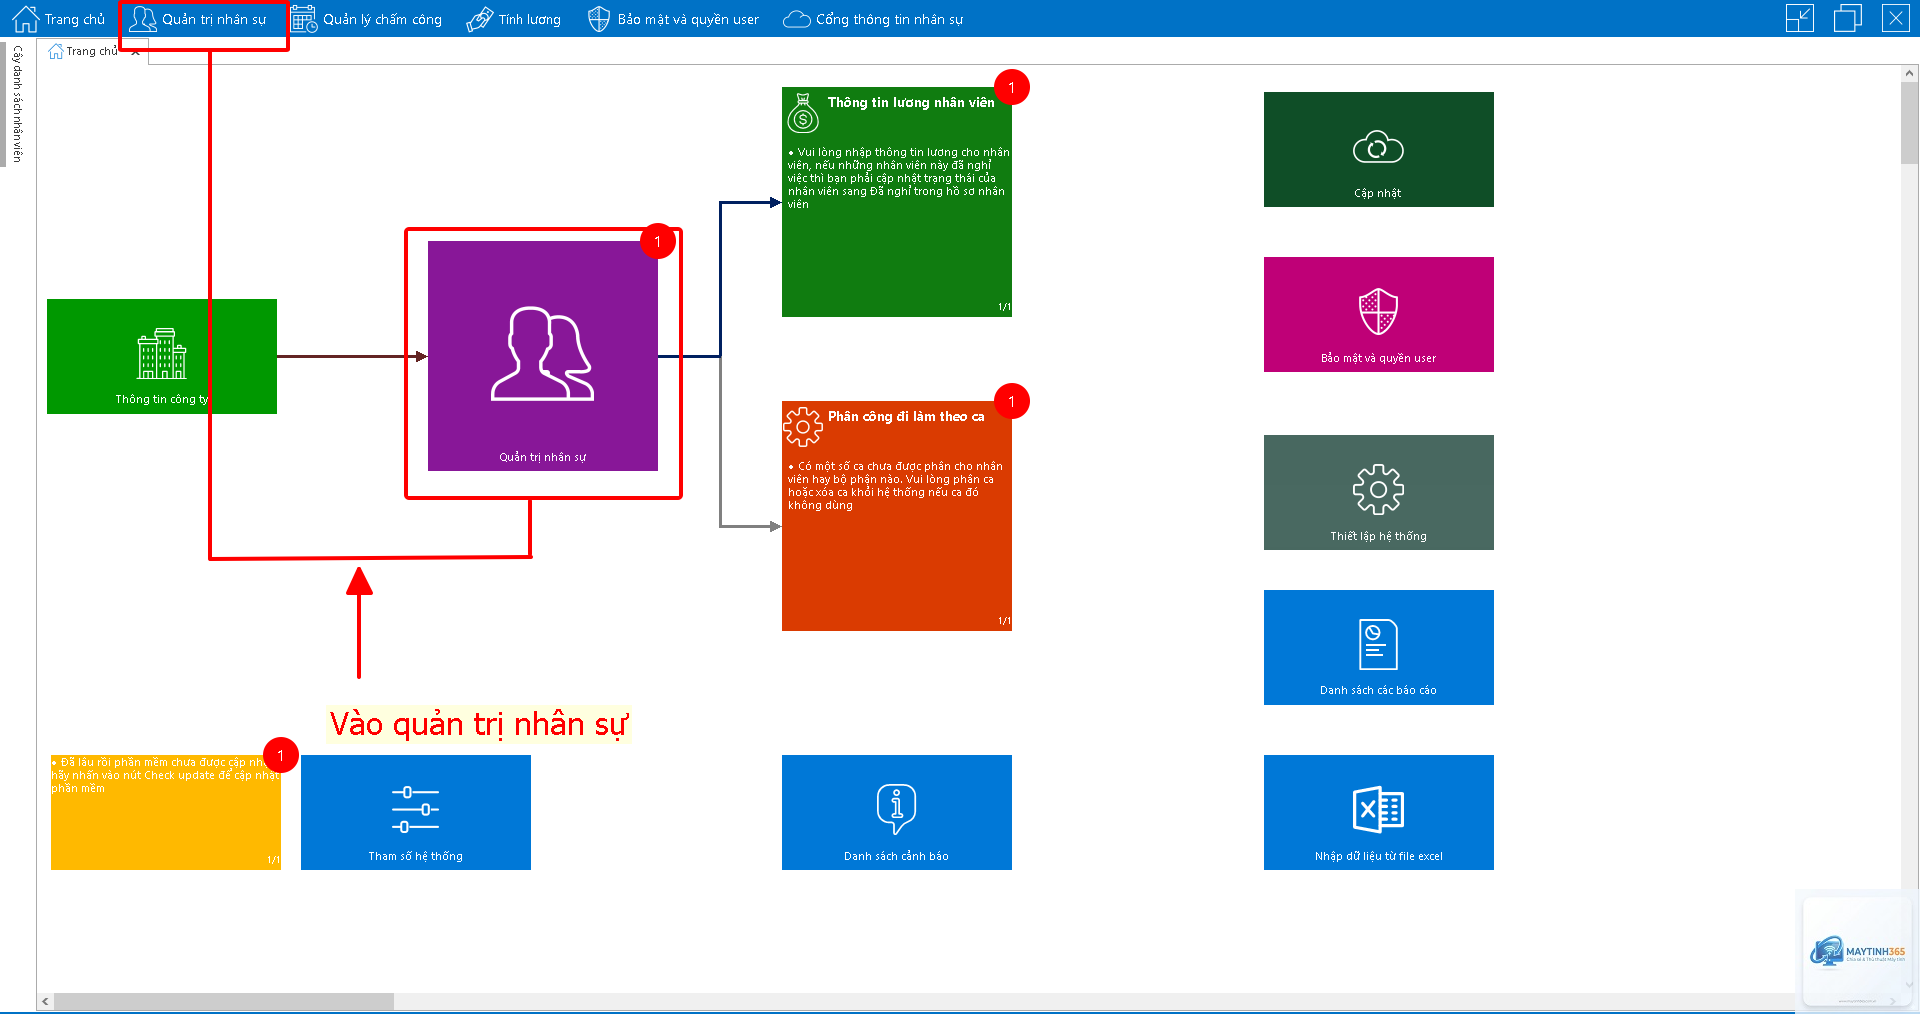Click the shield icon in top menu

599,19
